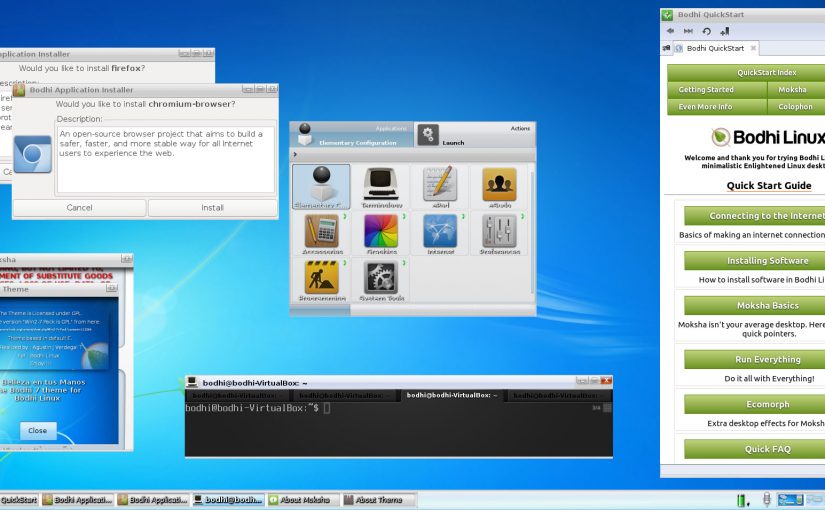
Task: Switch to first Bodhi Application taskbar item
Action: click(x=78, y=499)
